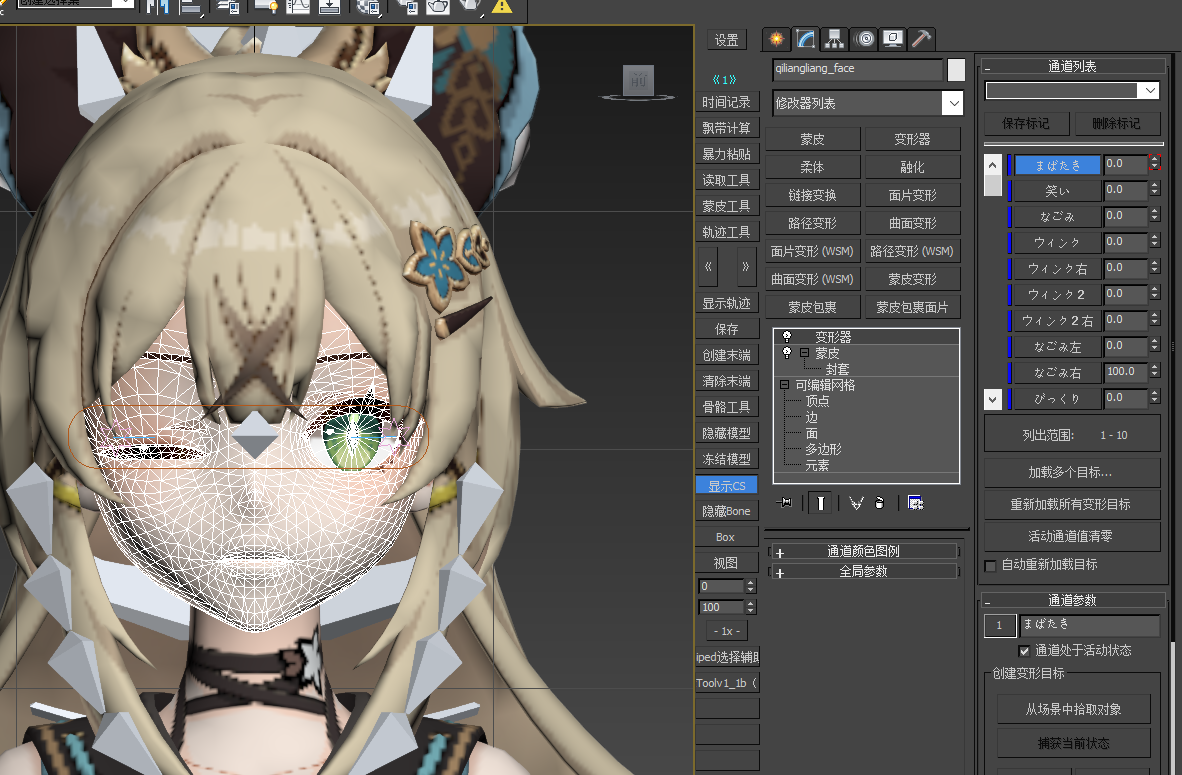
Task: Open the Hierarchy command panel tab
Action: pos(834,39)
